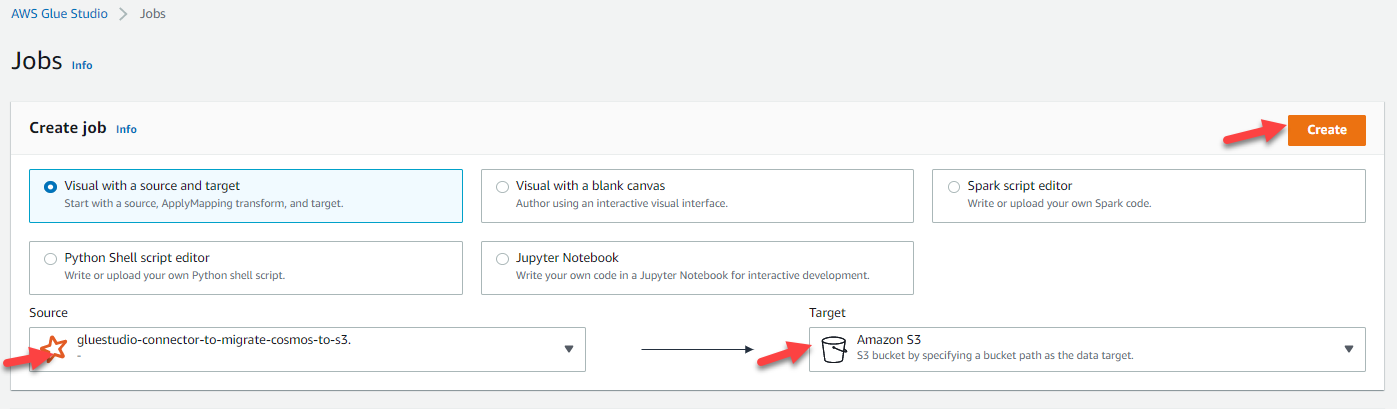The height and width of the screenshot is (409, 1397).
Task: Choose Jupyter Notebook radio option
Action: (x=502, y=258)
